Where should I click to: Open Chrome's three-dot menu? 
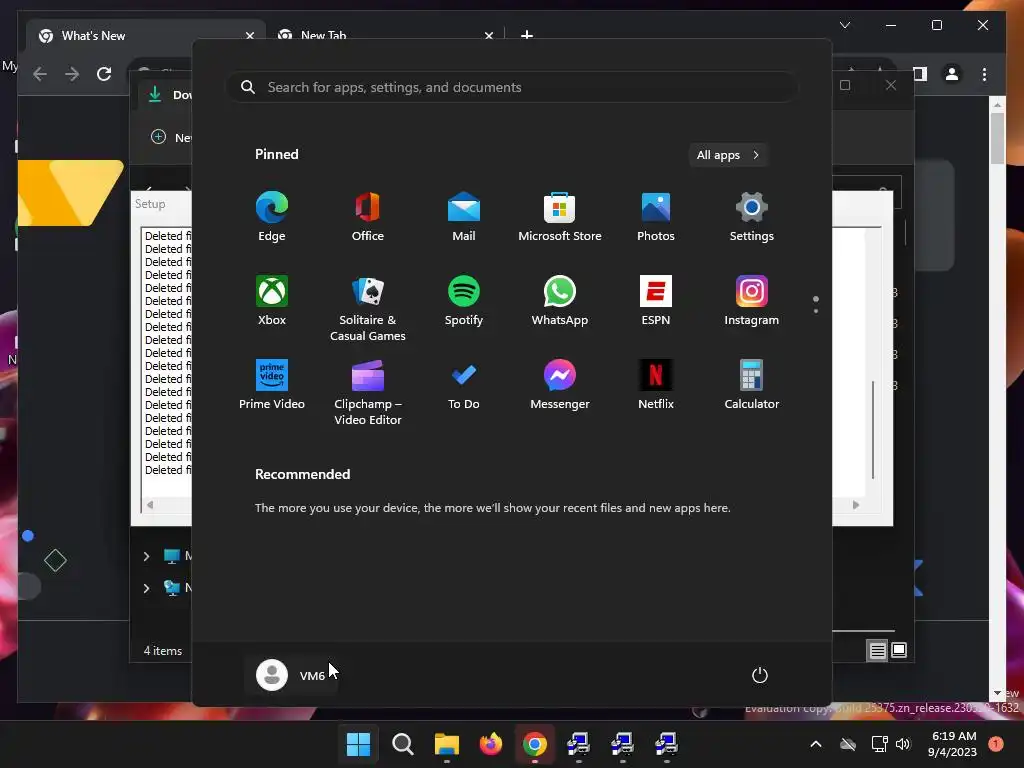(984, 74)
